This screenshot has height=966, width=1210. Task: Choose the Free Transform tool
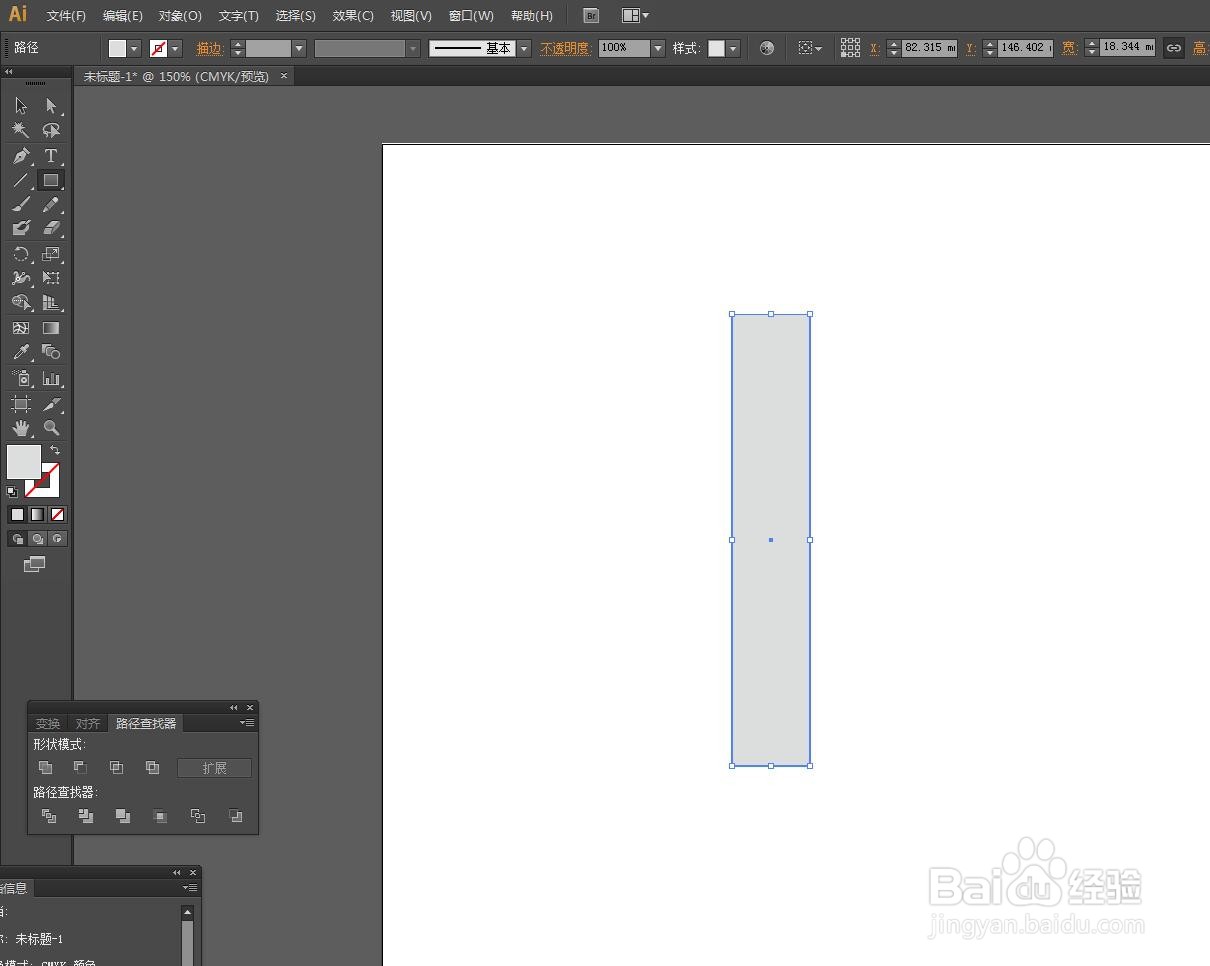click(51, 278)
